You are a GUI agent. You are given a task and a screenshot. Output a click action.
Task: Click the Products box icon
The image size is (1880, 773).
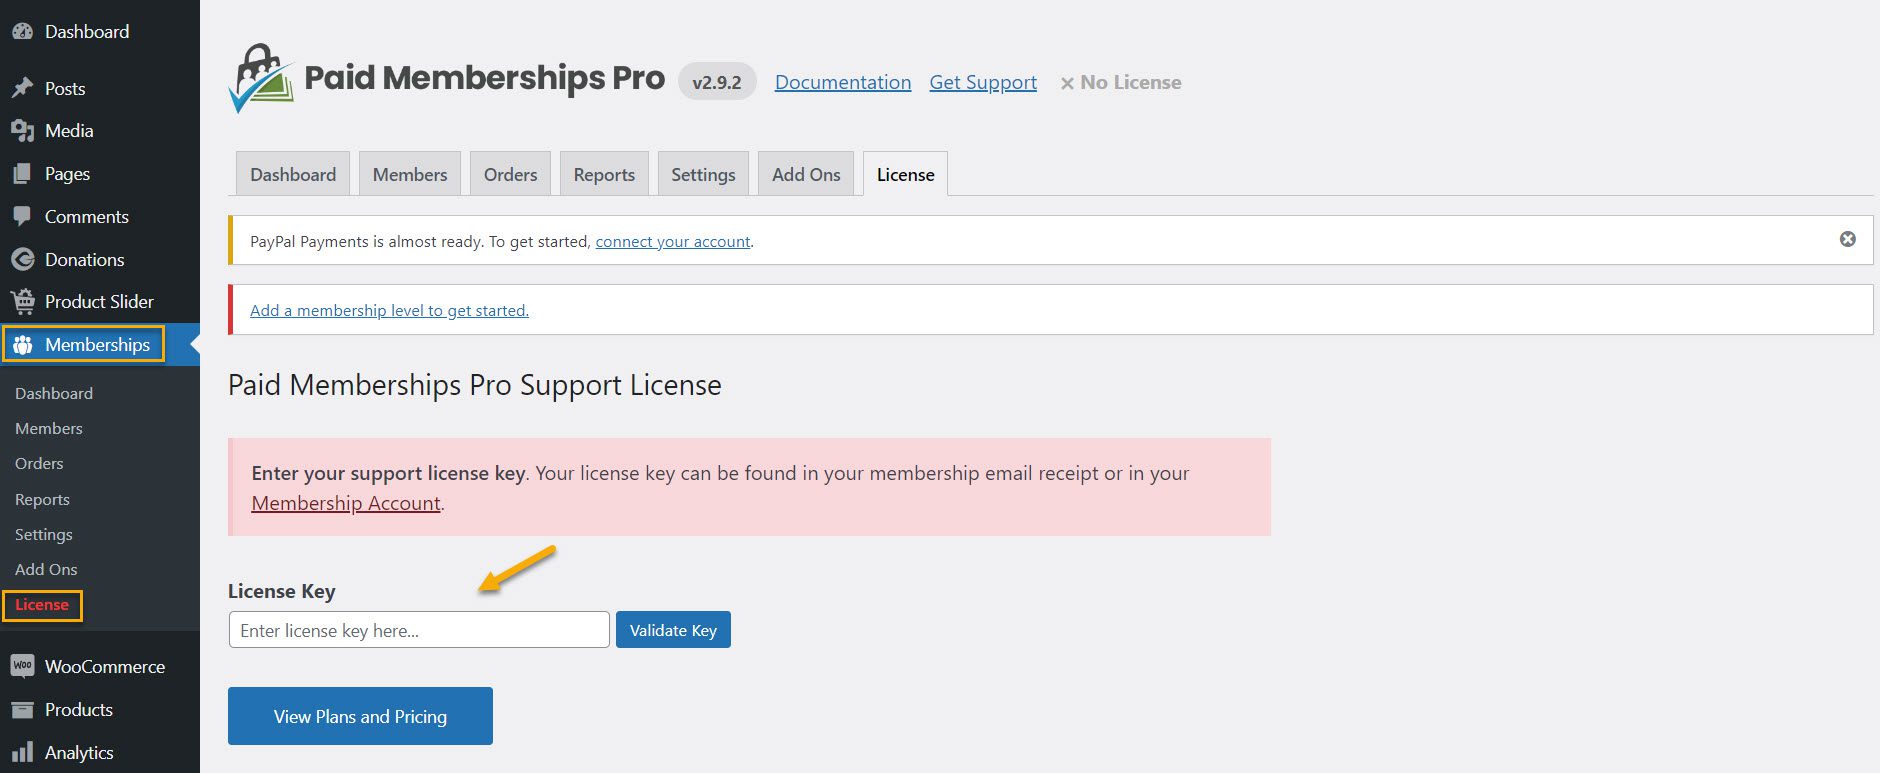22,710
